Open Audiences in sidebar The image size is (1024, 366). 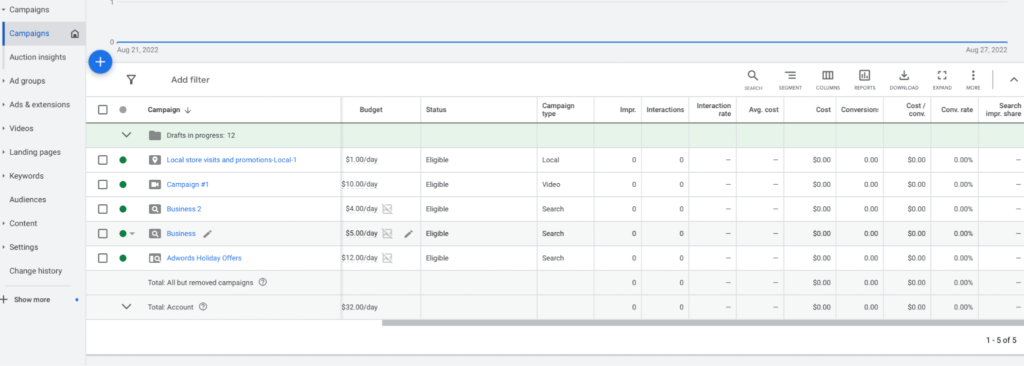[x=28, y=200]
